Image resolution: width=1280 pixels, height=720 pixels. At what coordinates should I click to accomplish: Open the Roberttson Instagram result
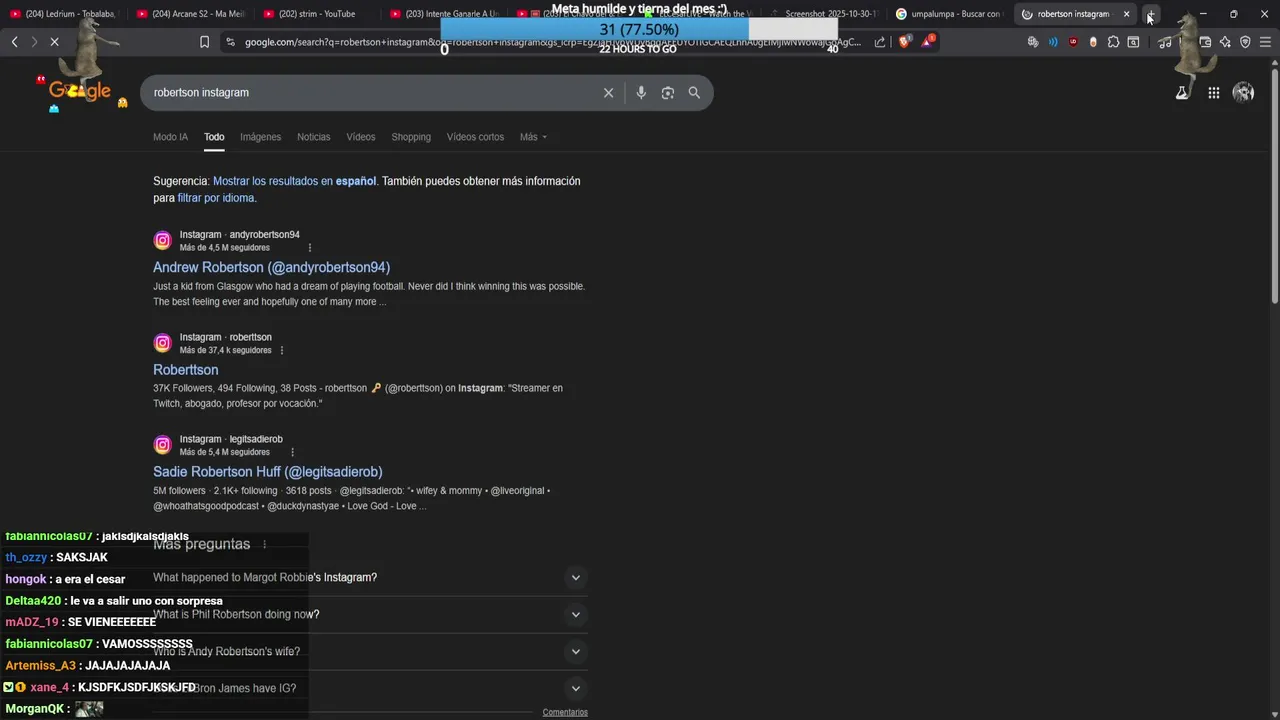coord(185,370)
